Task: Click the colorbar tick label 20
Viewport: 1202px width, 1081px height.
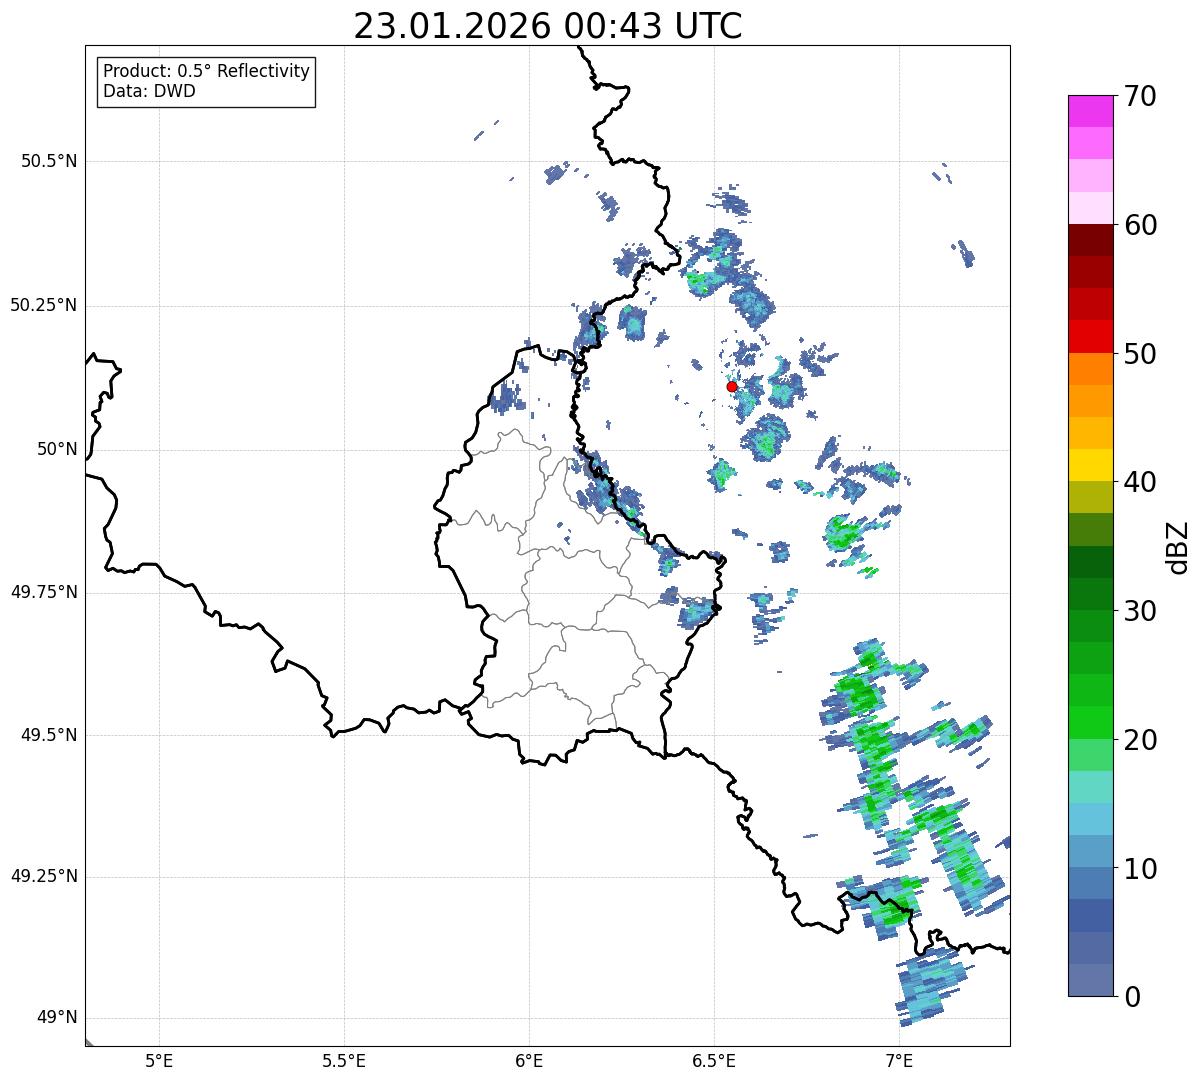Action: [x=1140, y=740]
